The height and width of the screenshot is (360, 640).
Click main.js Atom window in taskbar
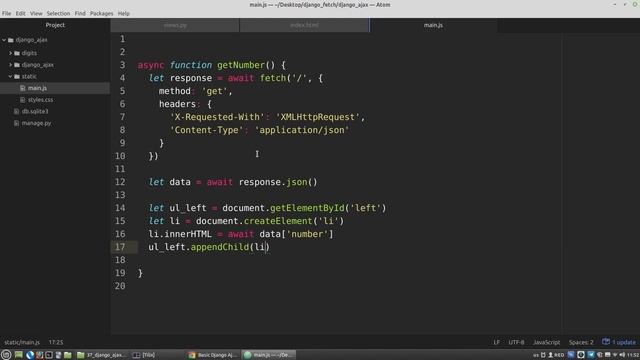(269, 355)
